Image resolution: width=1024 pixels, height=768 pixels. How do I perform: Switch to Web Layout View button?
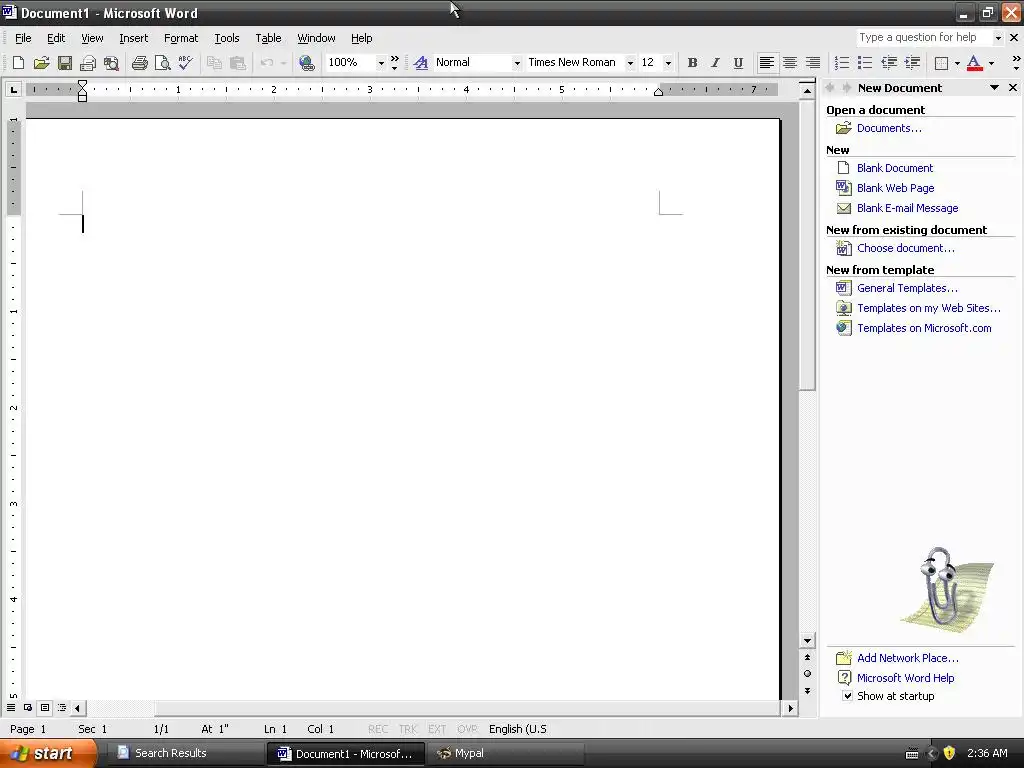28,707
